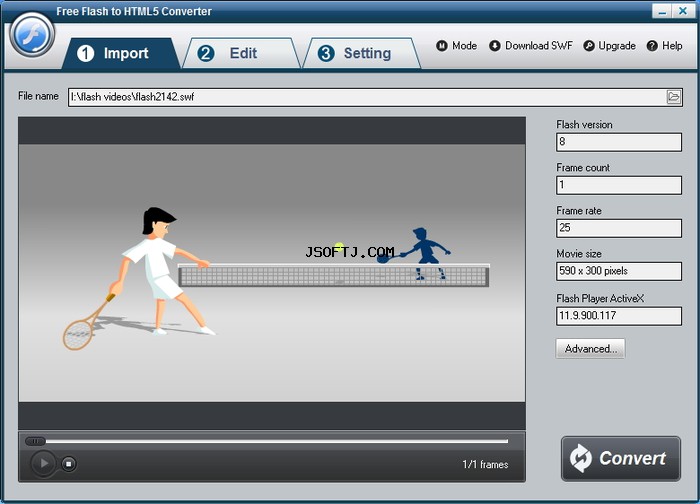Click the Frame rate field
This screenshot has width=700, height=504.
point(619,228)
